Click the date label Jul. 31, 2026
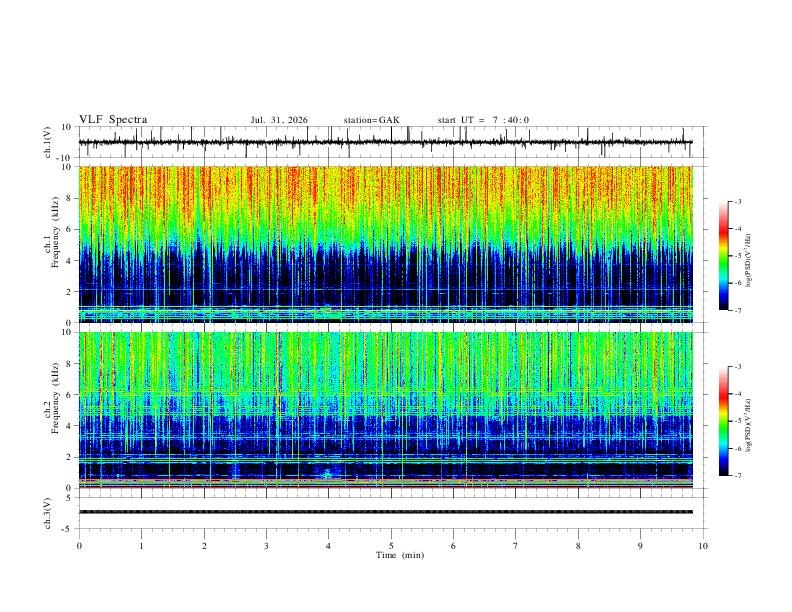Image resolution: width=792 pixels, height=612 pixels. point(279,120)
